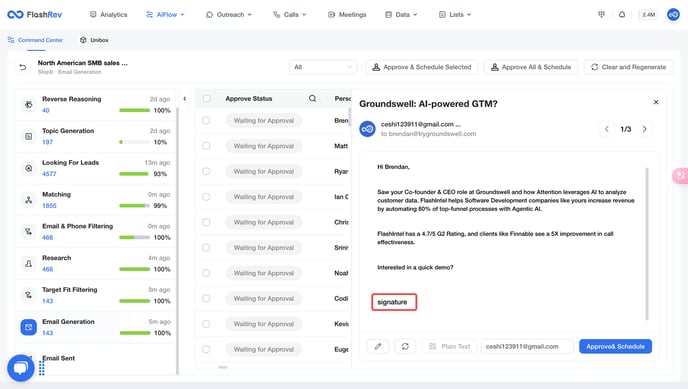Viewport: 688px width, 389px height.
Task: Search in the Approve Status column
Action: pyautogui.click(x=312, y=99)
